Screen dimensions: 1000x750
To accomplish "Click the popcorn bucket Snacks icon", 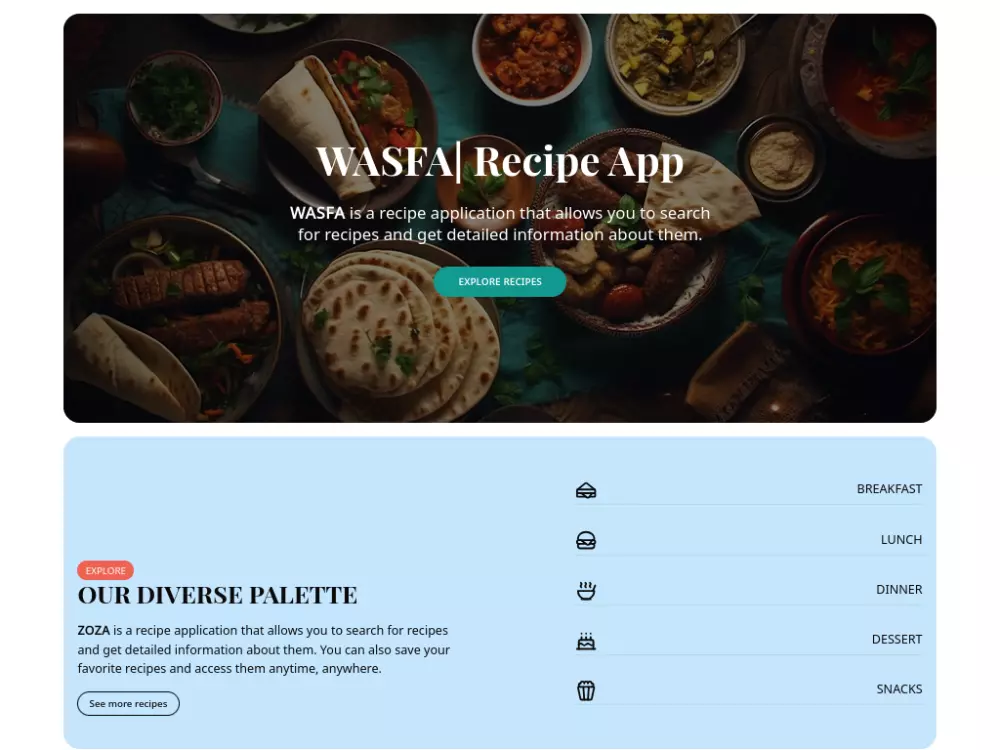I will 585,690.
